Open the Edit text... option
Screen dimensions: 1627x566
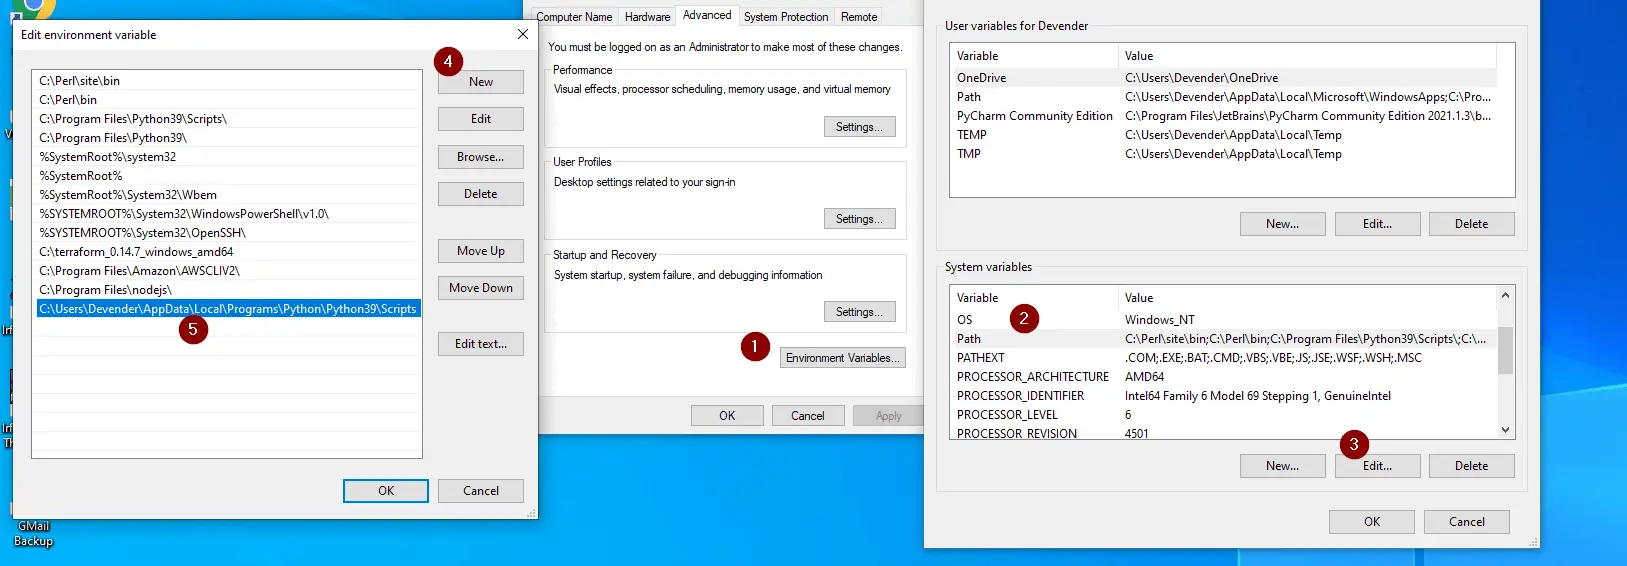480,344
